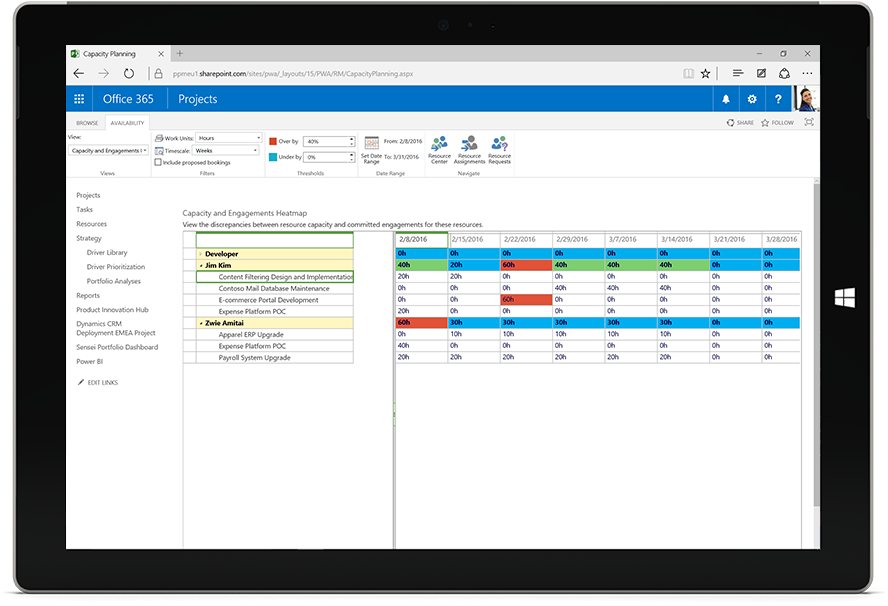The width and height of the screenshot is (888, 606).
Task: Click the Work Units printer icon
Action: 159,138
